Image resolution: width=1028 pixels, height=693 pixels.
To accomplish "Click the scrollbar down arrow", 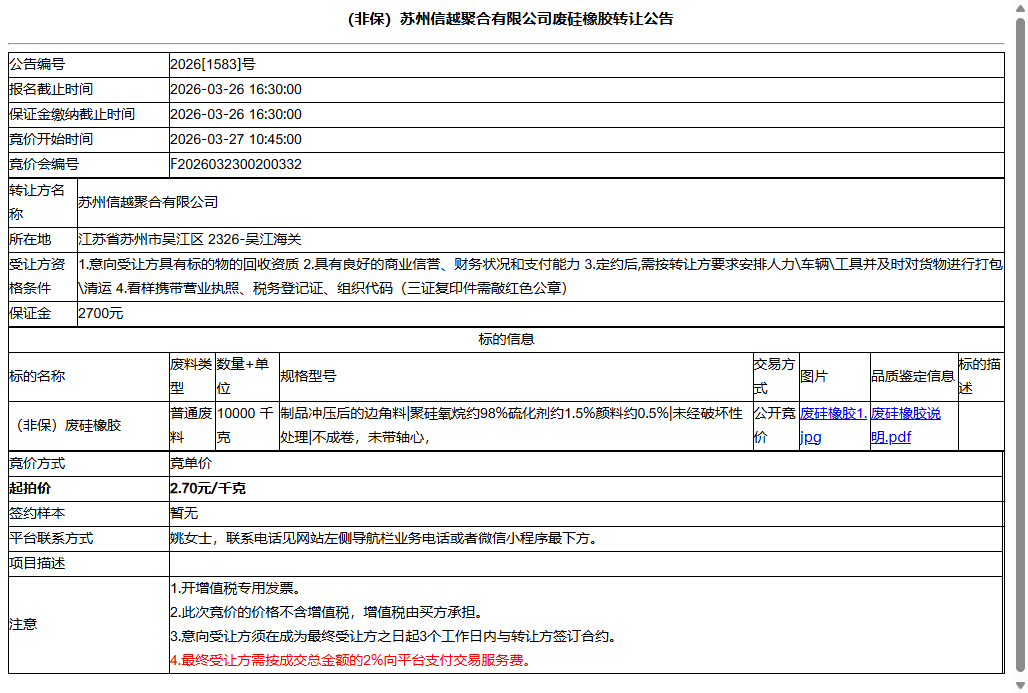I will tap(1019, 684).
